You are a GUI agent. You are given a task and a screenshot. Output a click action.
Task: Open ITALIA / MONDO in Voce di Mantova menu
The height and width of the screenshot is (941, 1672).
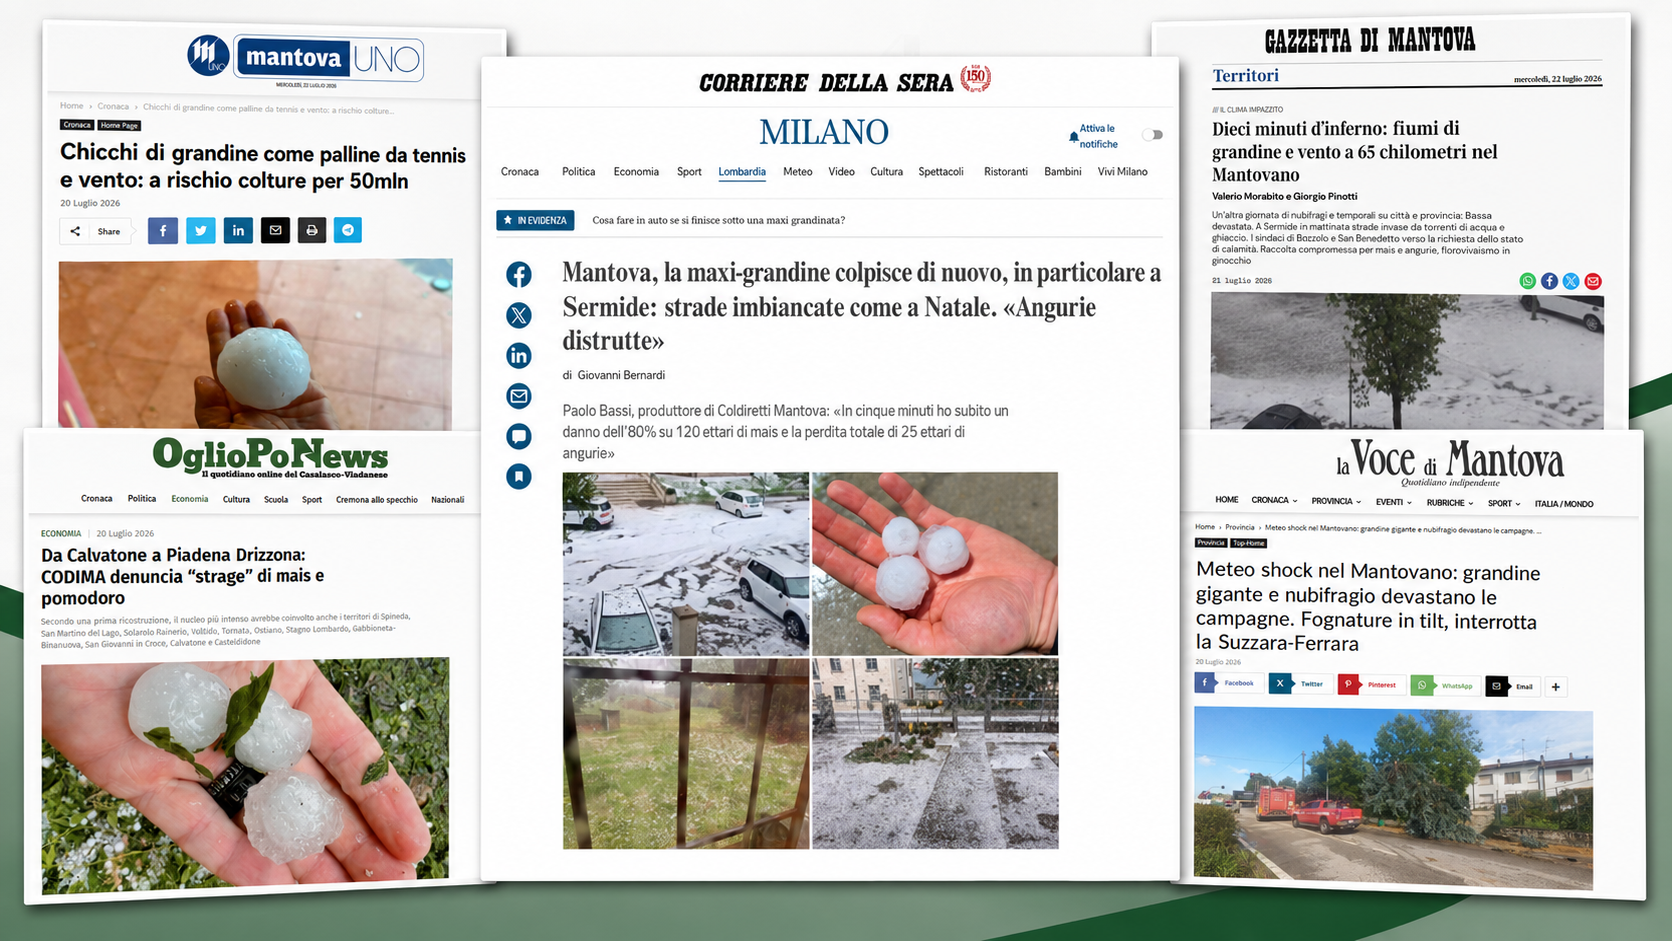point(1564,504)
